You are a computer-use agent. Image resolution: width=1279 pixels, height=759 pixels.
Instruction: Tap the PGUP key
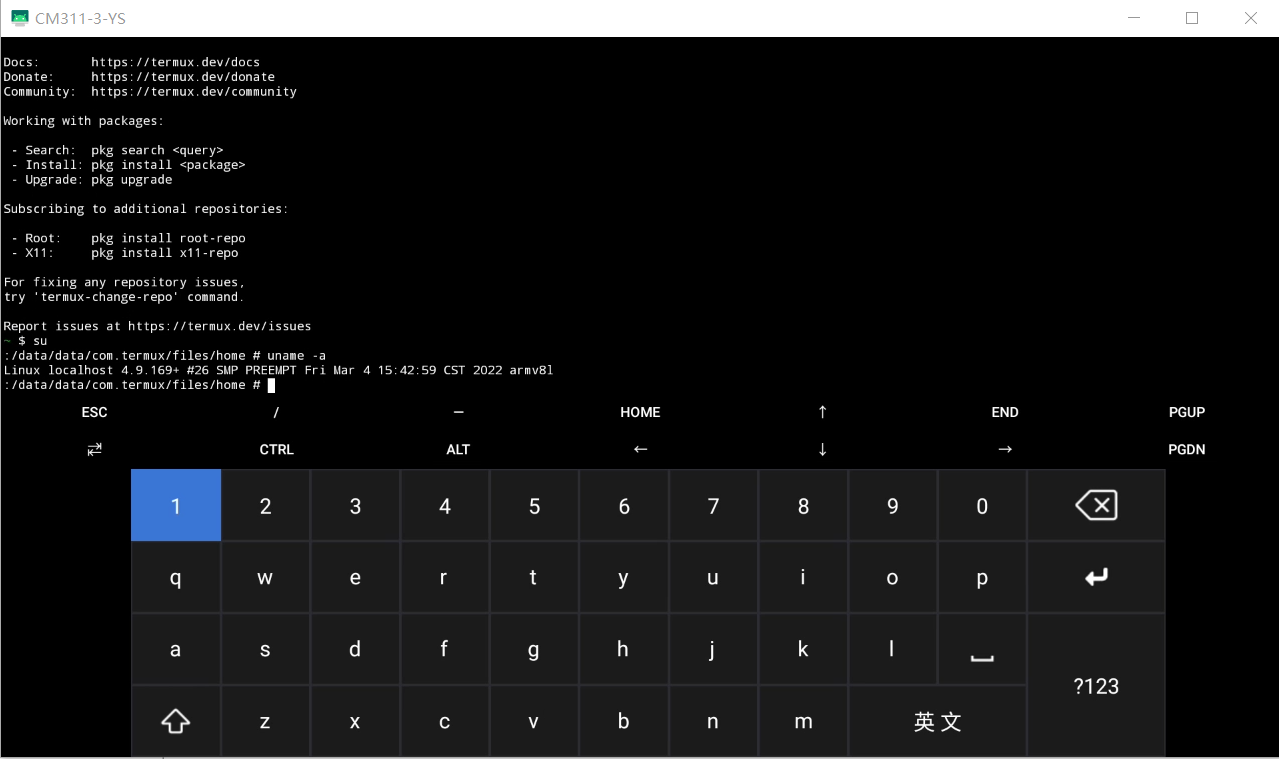tap(1186, 412)
